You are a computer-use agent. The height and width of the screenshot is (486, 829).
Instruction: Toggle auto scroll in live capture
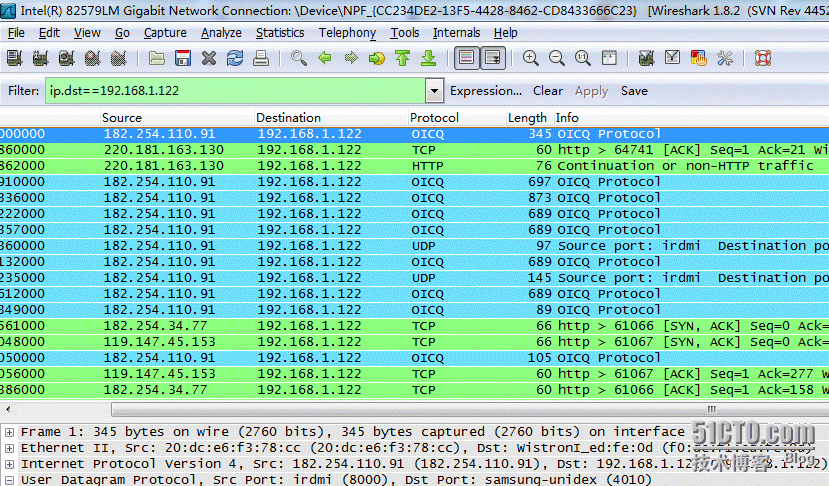point(493,58)
